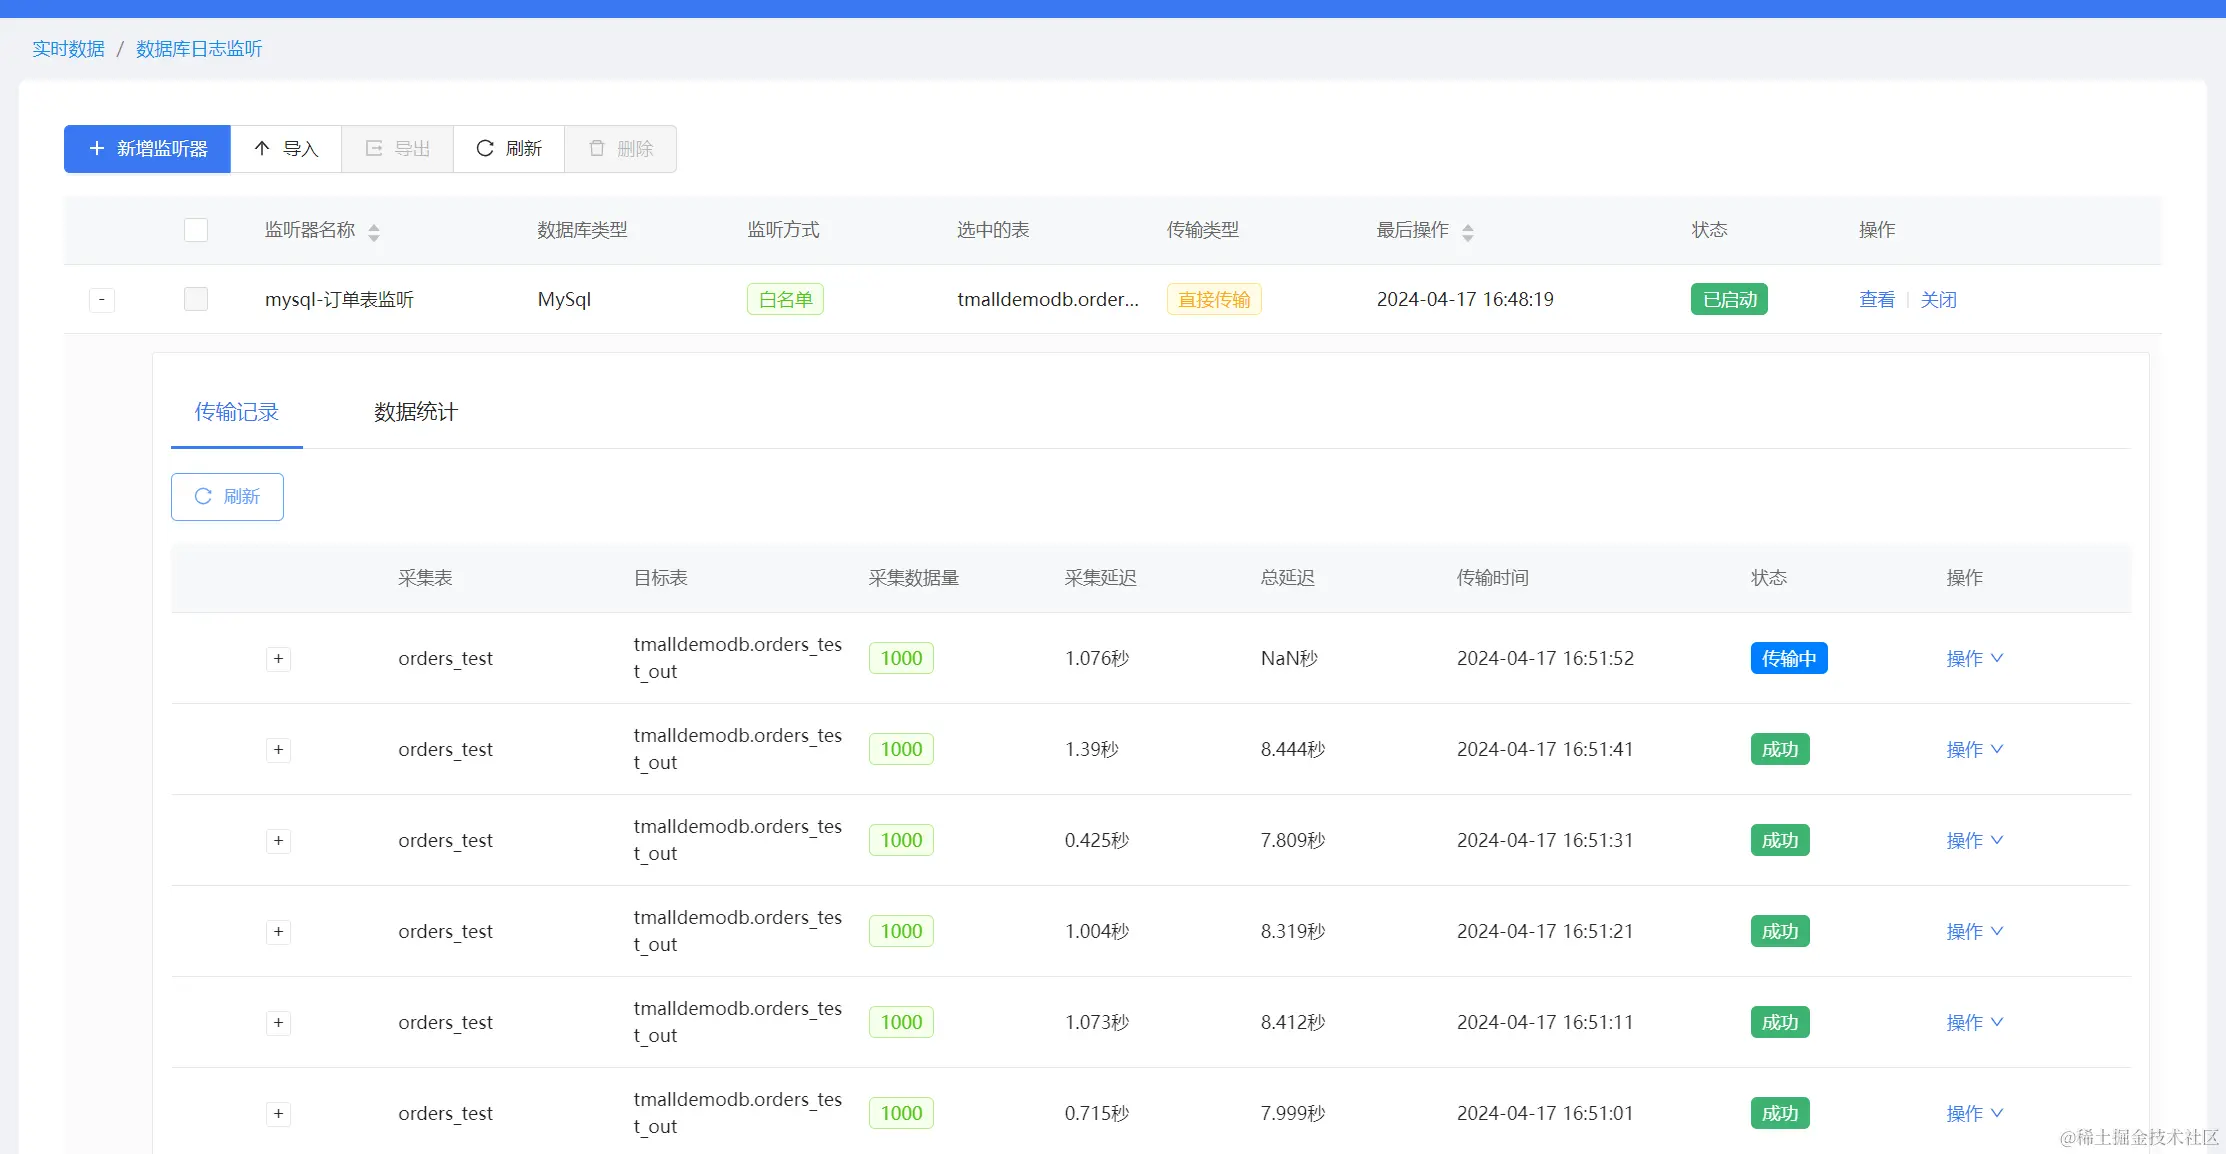Viewport: 2226px width, 1154px height.
Task: Click the refresh icon under 传输记录 tab
Action: tap(203, 496)
